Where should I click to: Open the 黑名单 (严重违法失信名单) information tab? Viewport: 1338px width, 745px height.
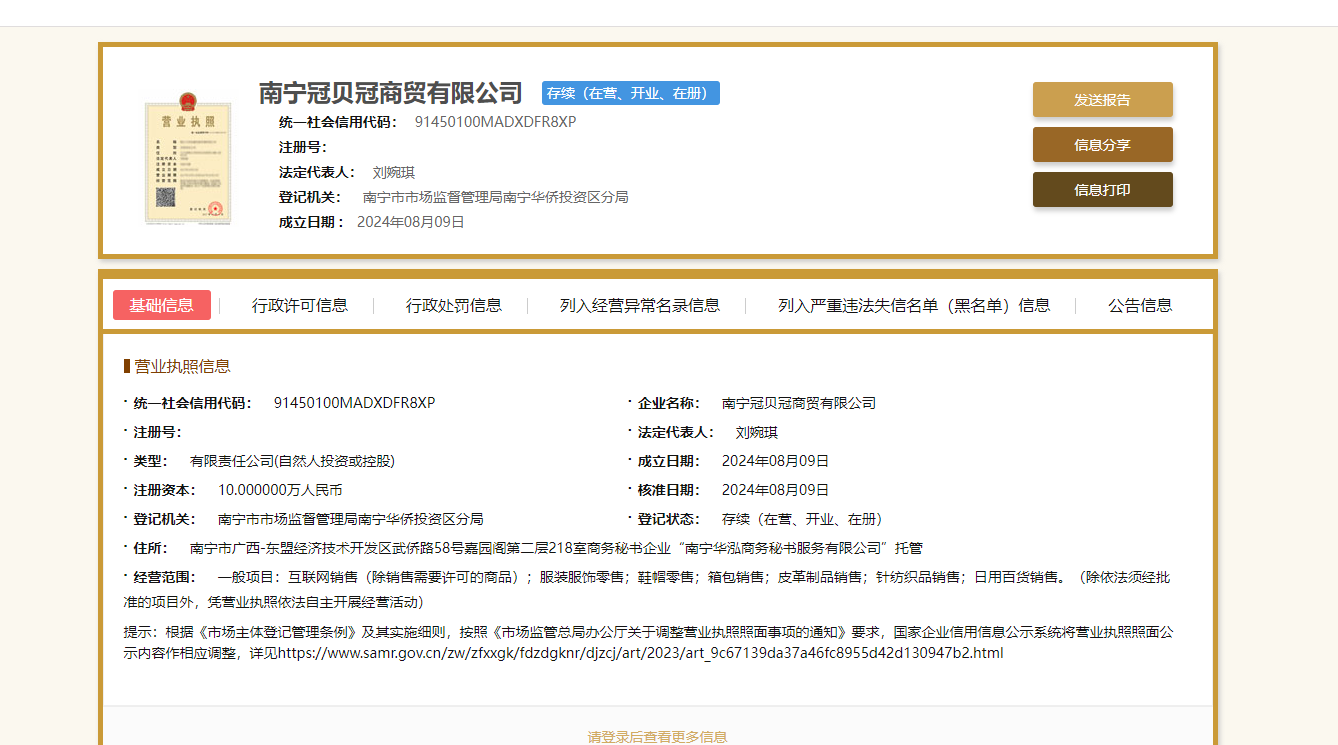pyautogui.click(x=912, y=305)
